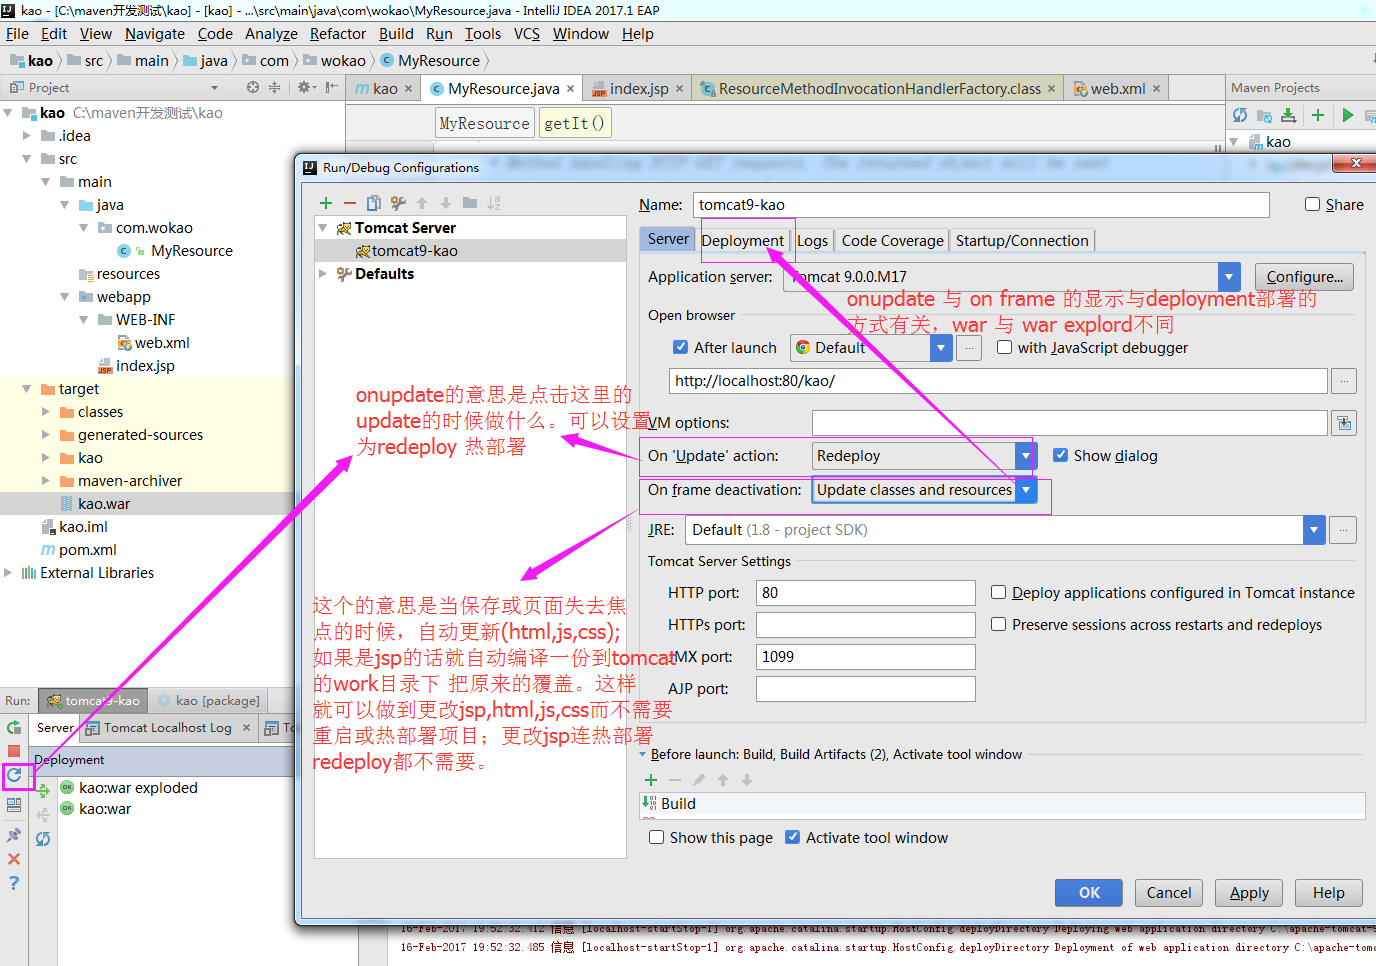This screenshot has height=966, width=1376.
Task: Open VM options expand field icon
Action: click(1344, 423)
